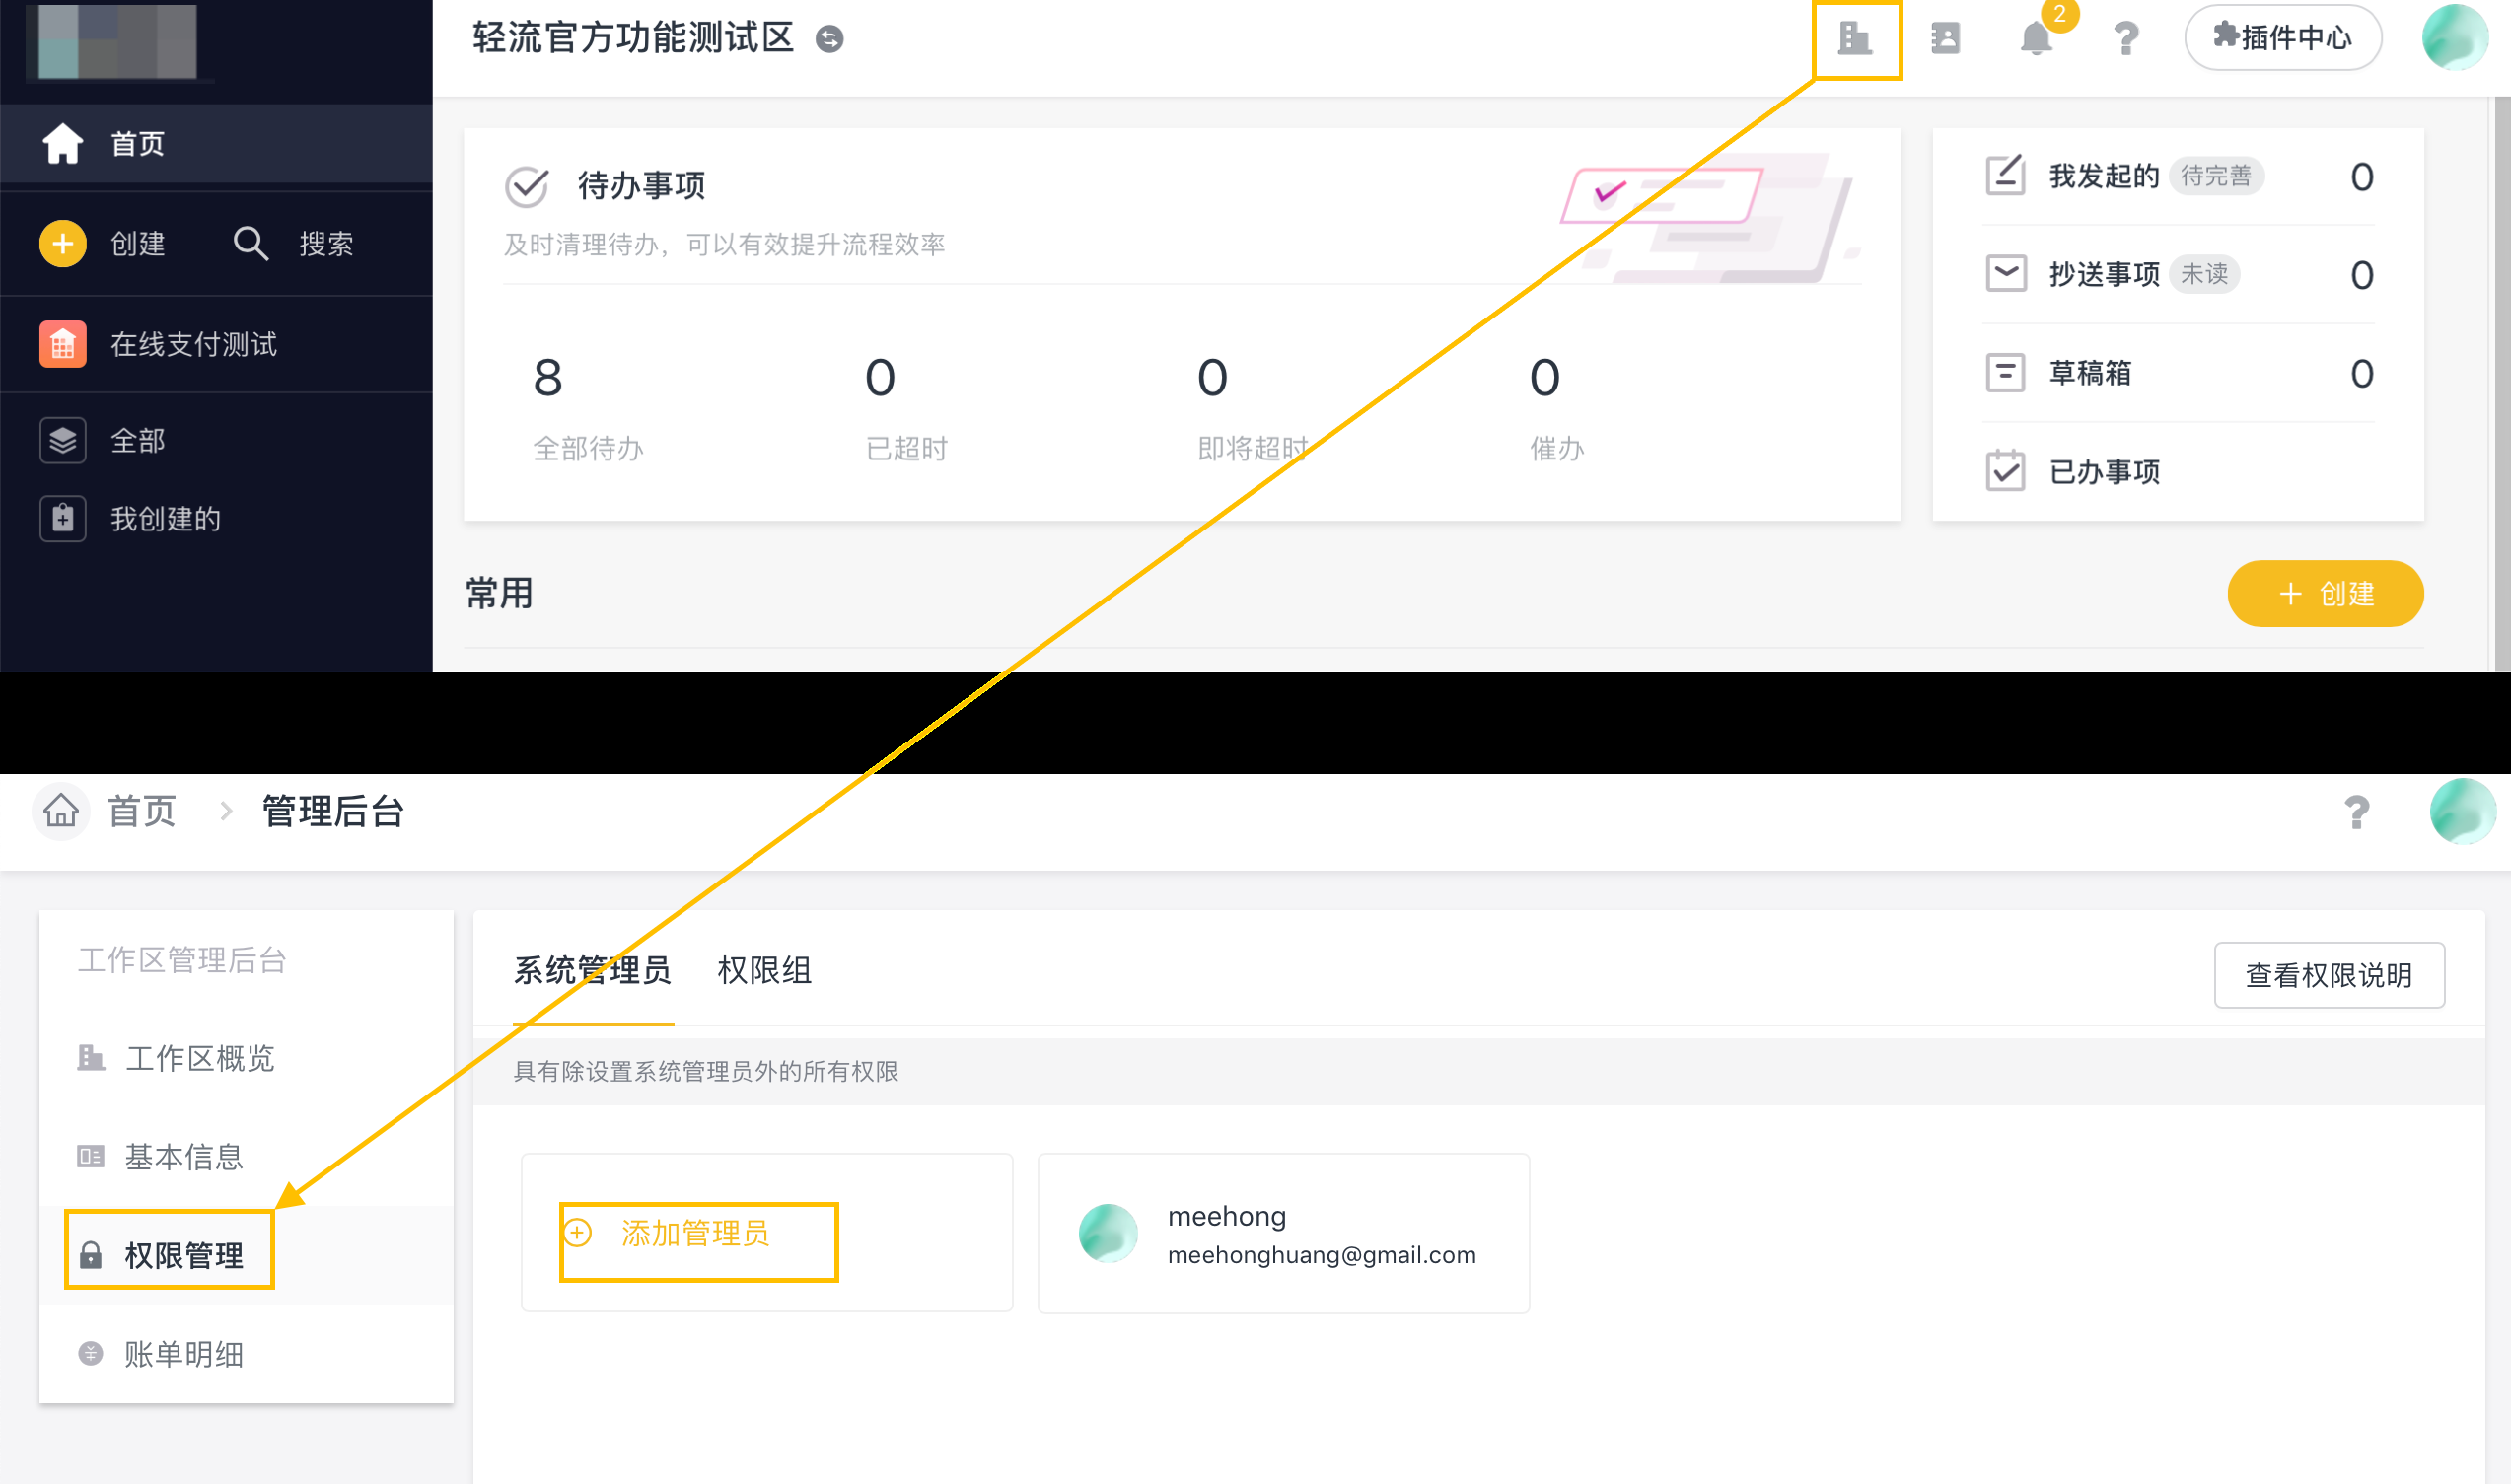Switch to the 权限组 tab
The height and width of the screenshot is (1484, 2511).
pos(764,970)
